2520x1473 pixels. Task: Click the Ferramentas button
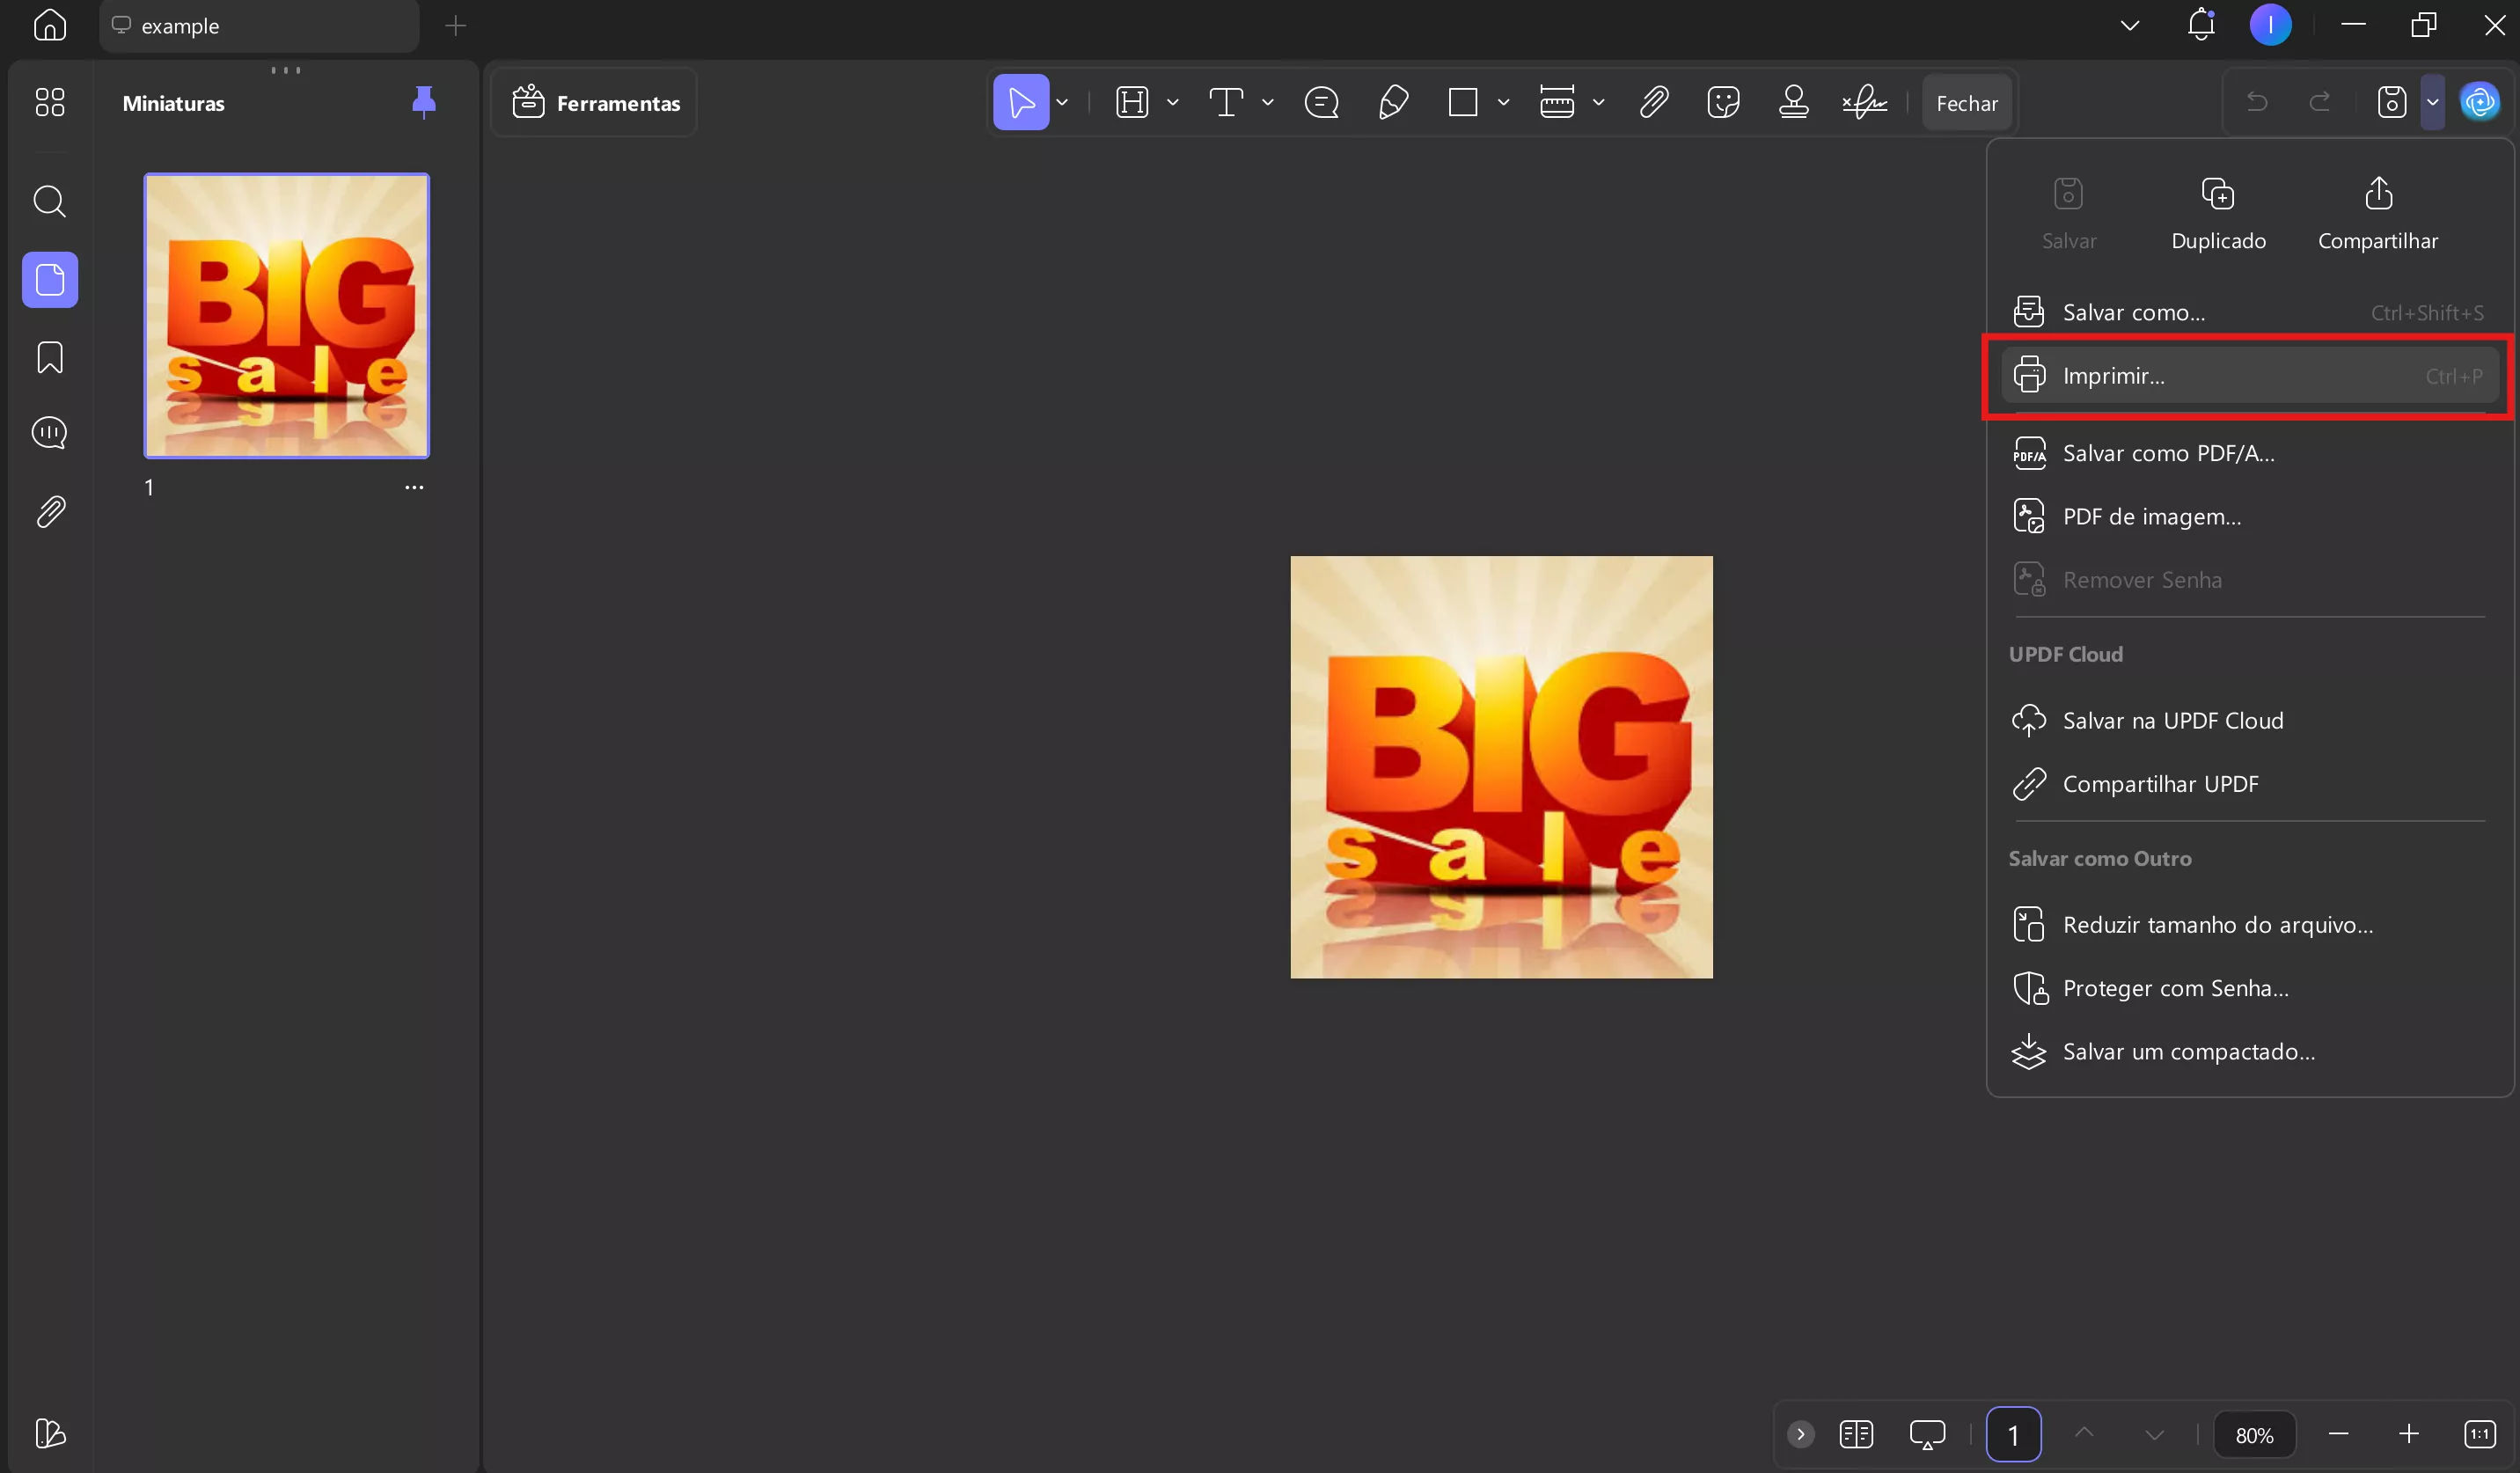[x=596, y=103]
